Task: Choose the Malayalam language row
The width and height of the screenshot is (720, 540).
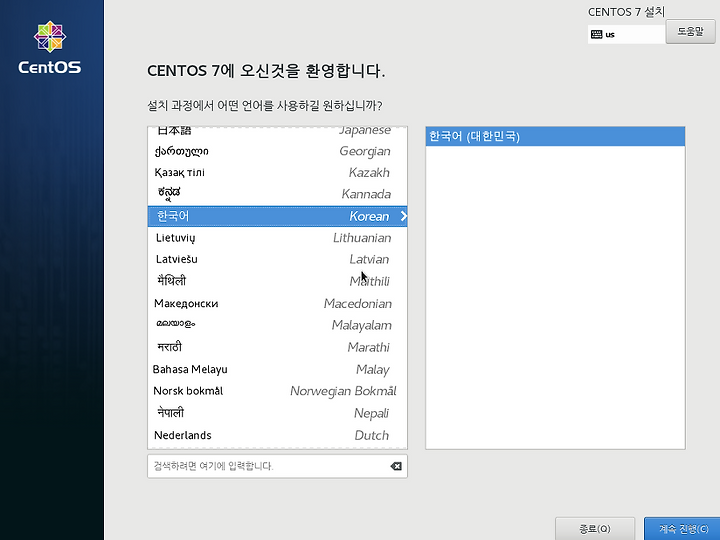Action: tap(277, 325)
